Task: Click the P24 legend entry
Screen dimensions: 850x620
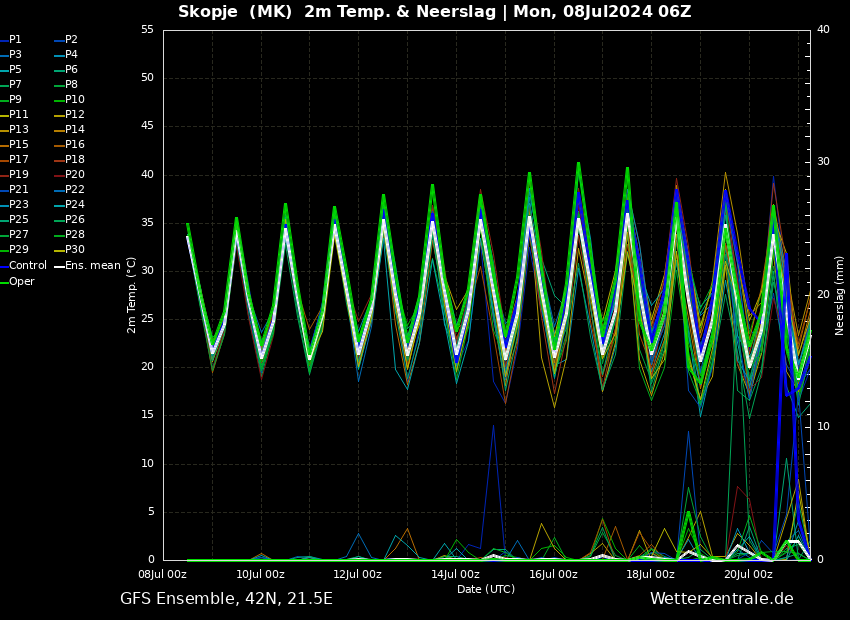Action: pos(74,205)
